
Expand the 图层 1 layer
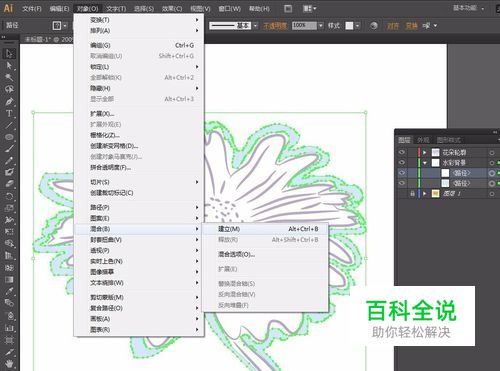pos(425,193)
